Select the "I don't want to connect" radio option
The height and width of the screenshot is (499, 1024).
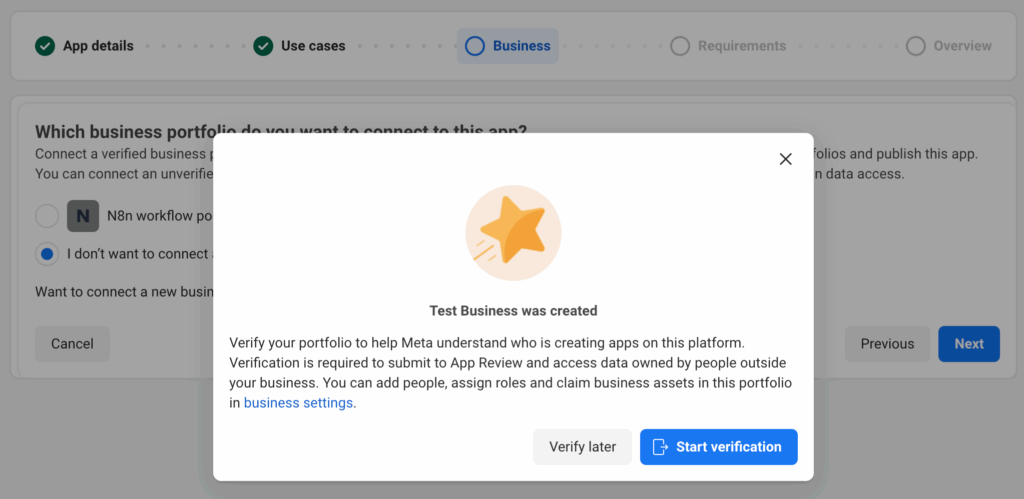[x=47, y=254]
